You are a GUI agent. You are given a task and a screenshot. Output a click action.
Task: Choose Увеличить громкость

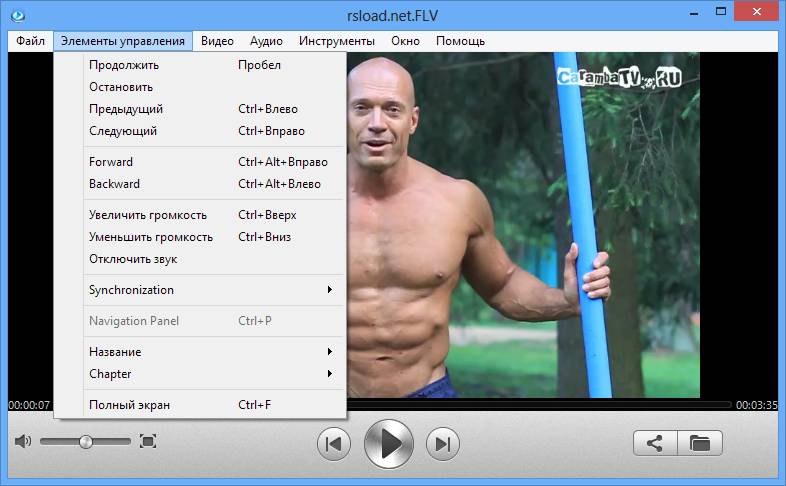200,215
